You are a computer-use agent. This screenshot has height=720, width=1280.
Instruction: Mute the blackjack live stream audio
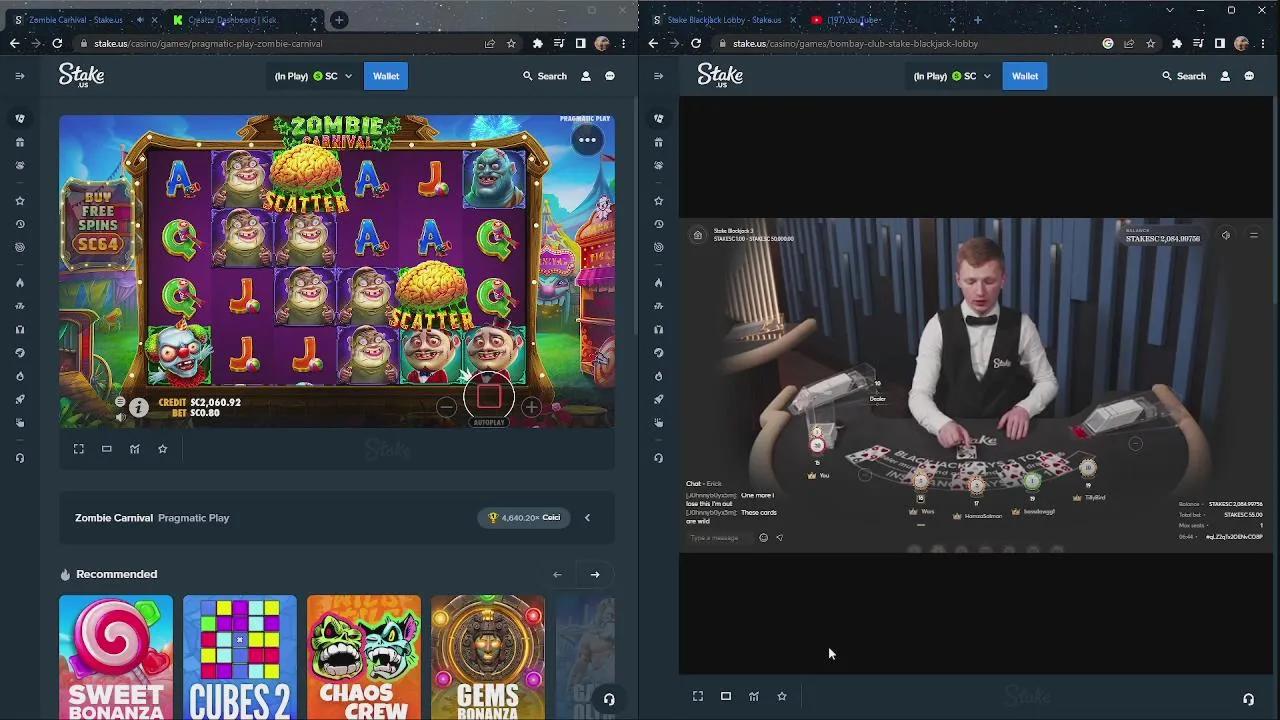tap(1226, 235)
